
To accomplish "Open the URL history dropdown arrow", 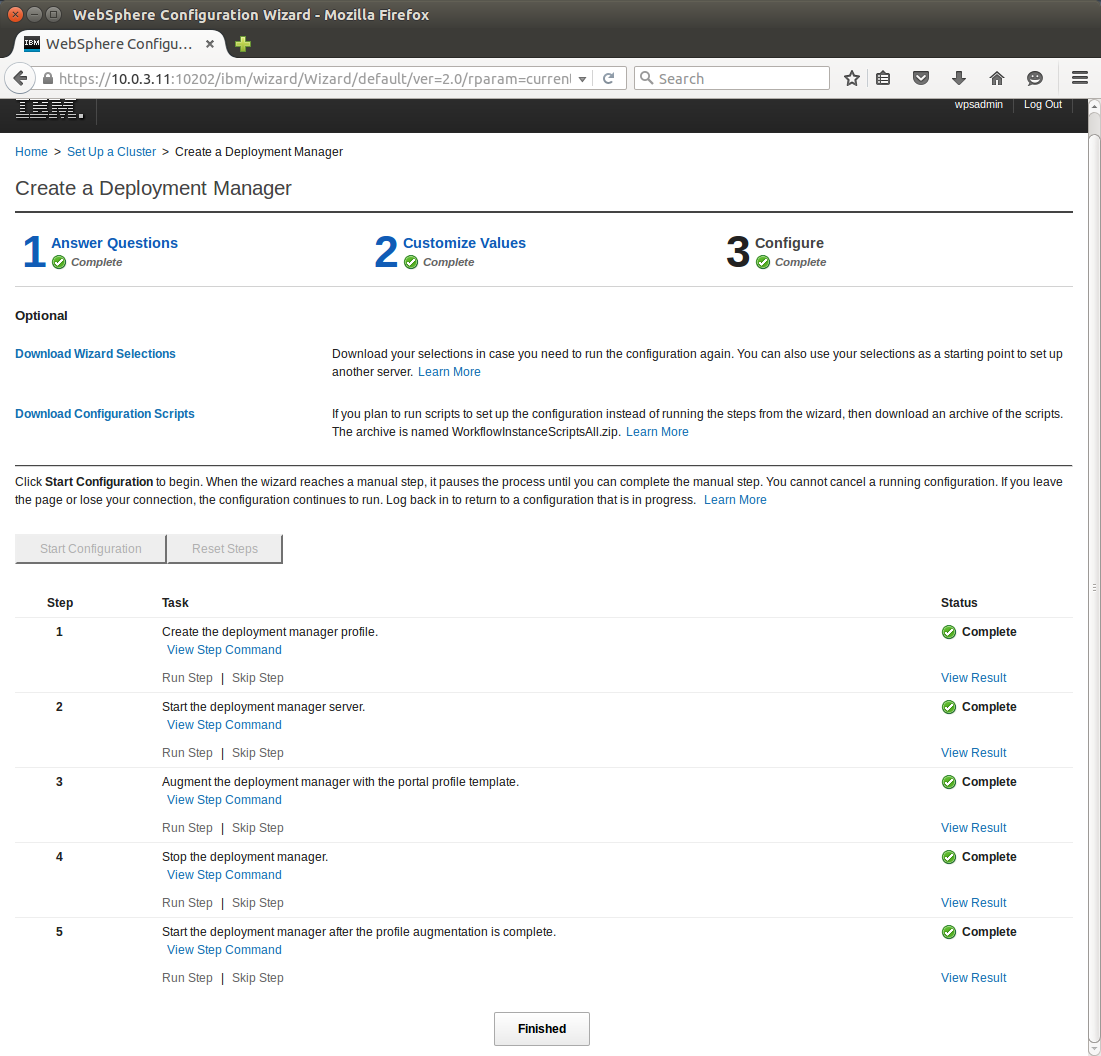I will [582, 79].
